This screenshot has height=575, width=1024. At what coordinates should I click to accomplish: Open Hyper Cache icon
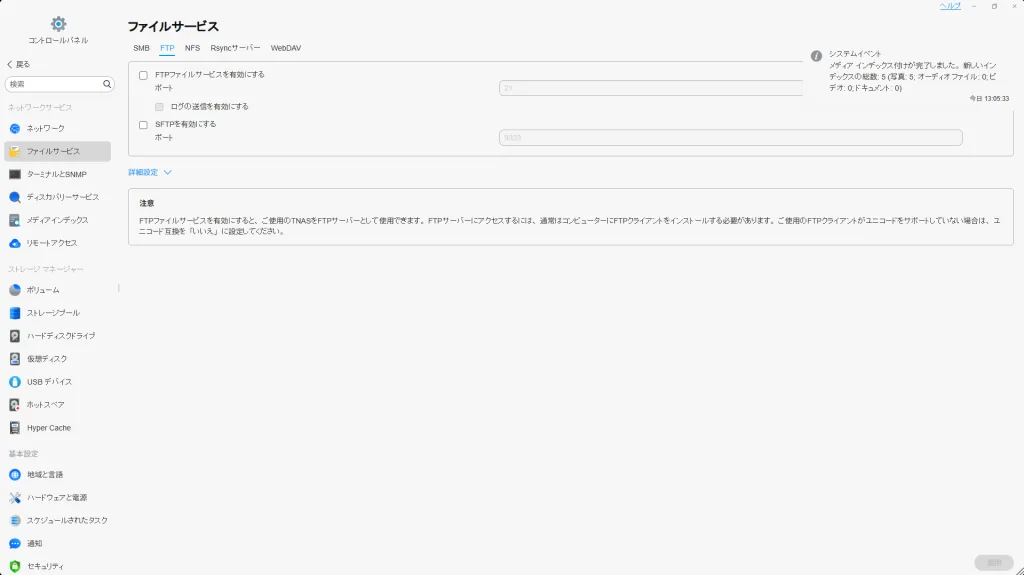point(14,428)
